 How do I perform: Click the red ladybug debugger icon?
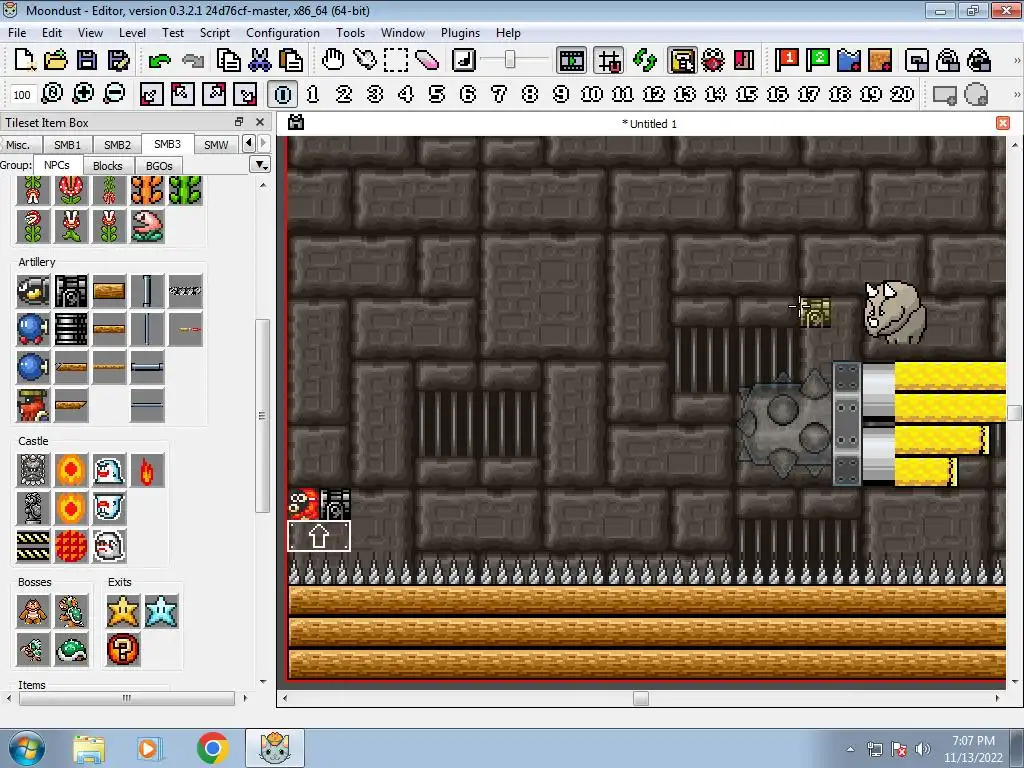[712, 60]
